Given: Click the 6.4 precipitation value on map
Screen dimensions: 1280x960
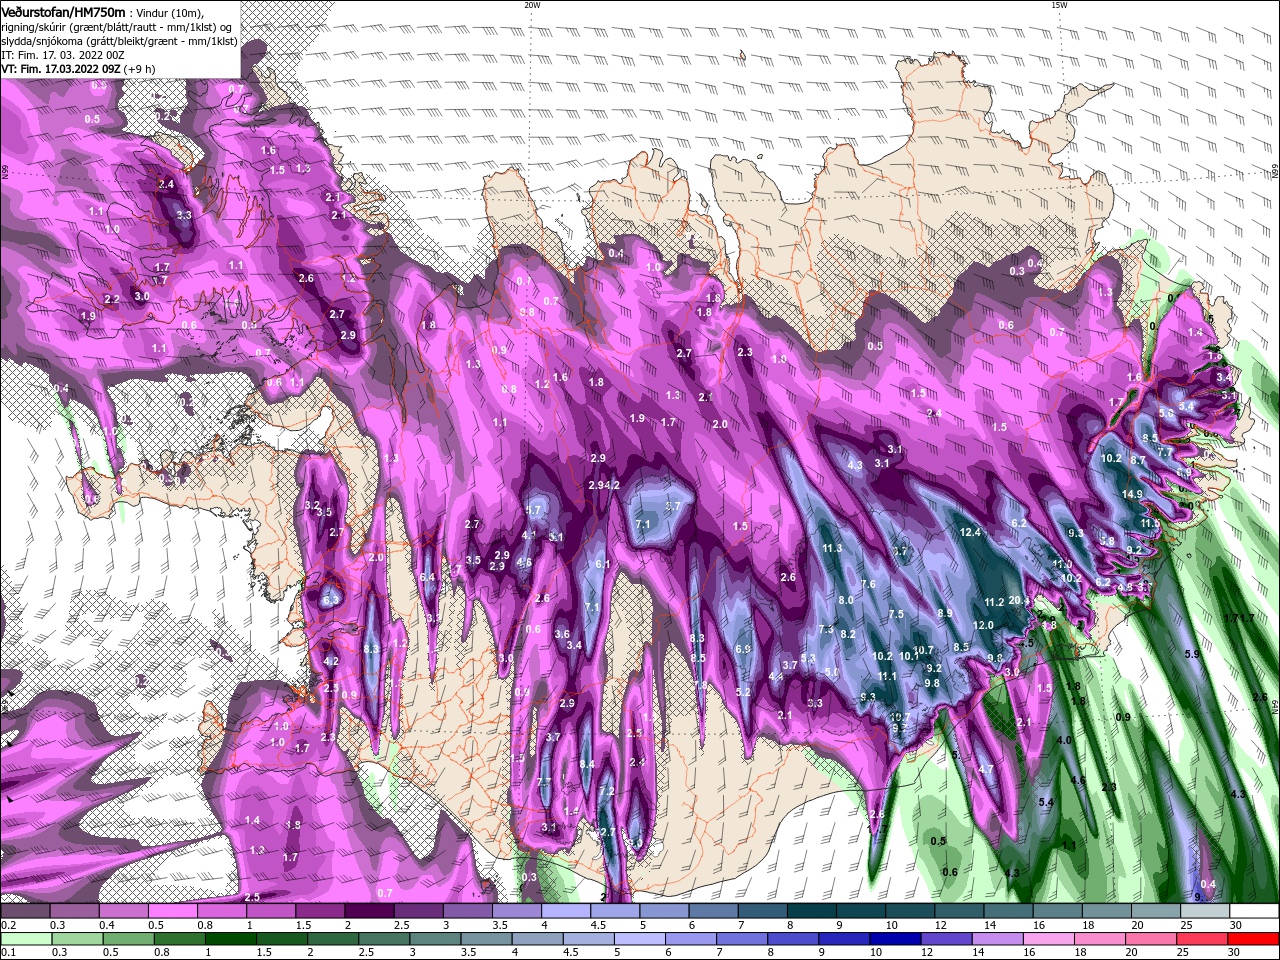Looking at the screenshot, I should 428,577.
